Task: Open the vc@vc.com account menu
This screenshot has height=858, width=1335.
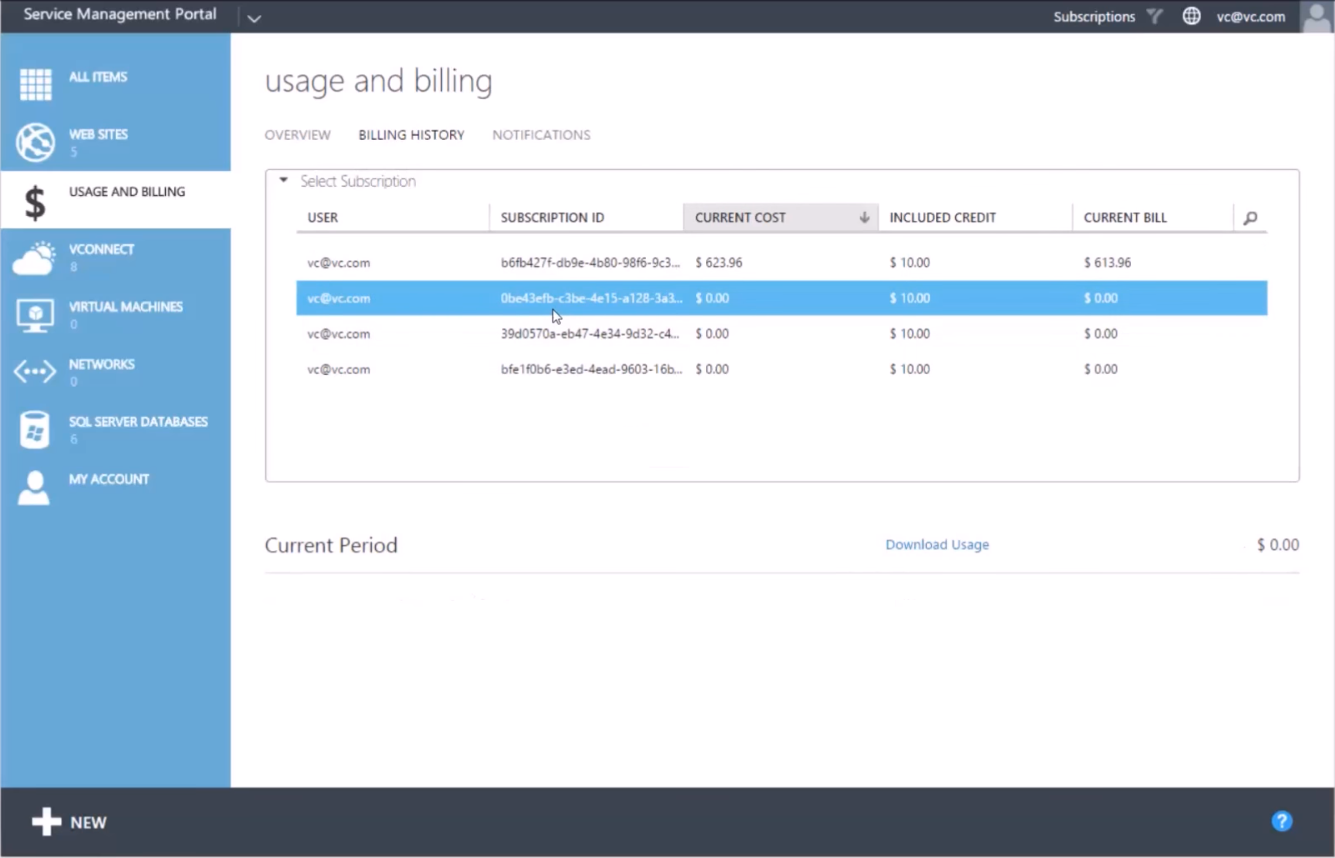Action: [1251, 16]
